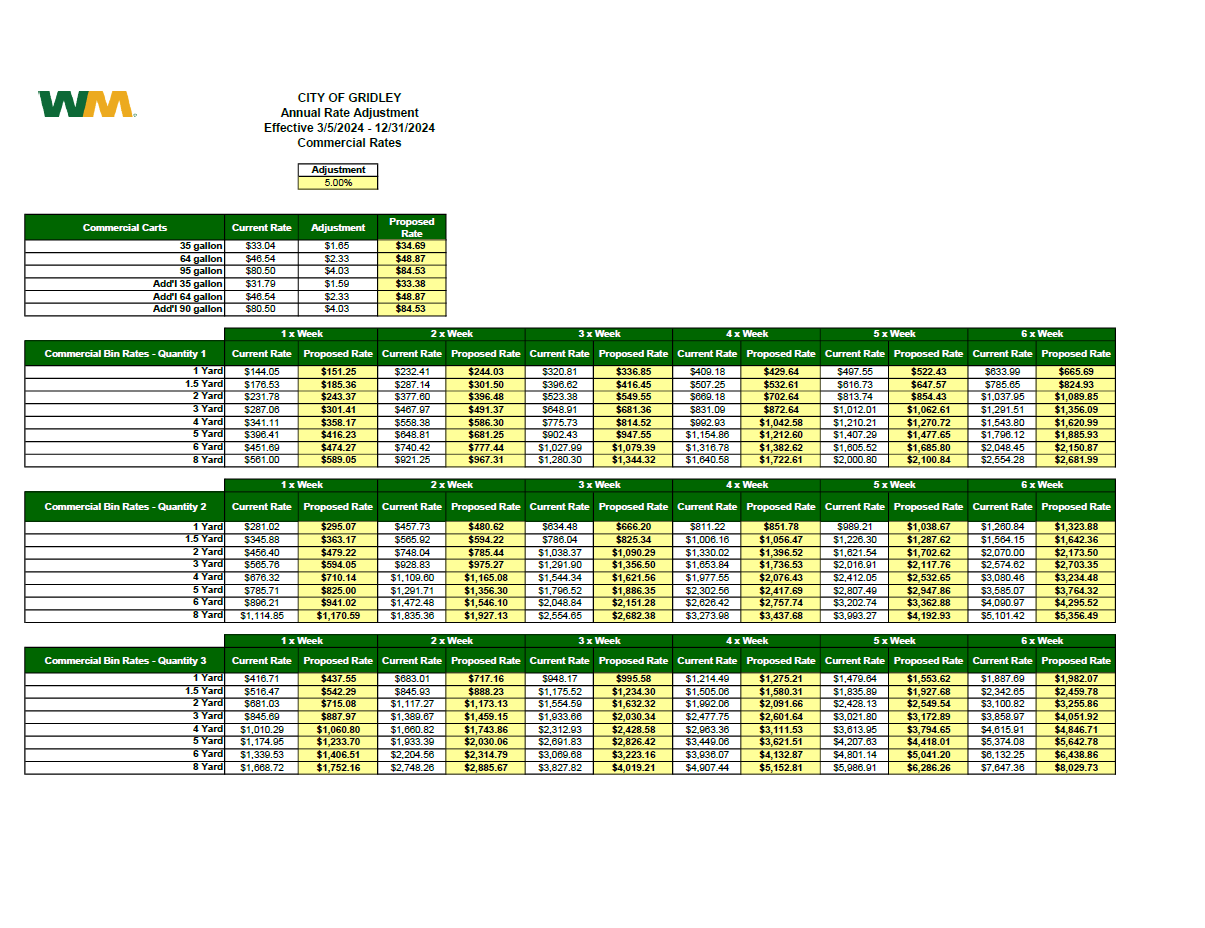1205x928 pixels.
Task: Click the '95 gallon' row label
Action: click(125, 271)
